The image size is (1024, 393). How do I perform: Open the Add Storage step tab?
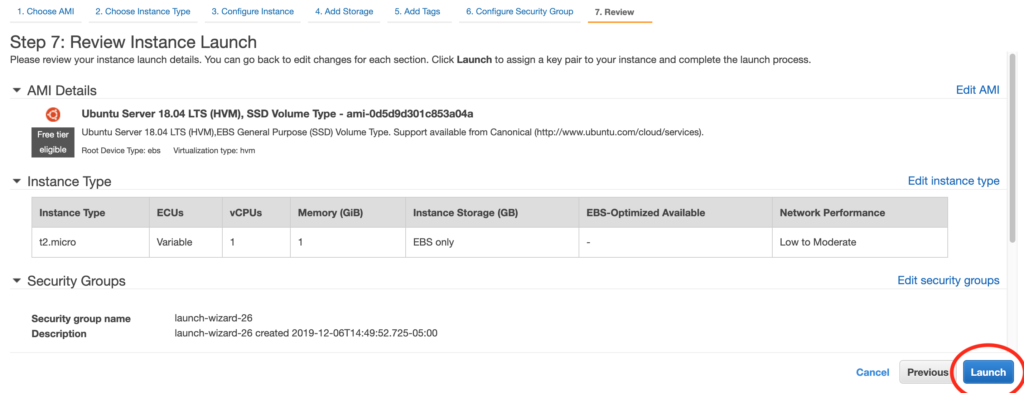click(344, 12)
